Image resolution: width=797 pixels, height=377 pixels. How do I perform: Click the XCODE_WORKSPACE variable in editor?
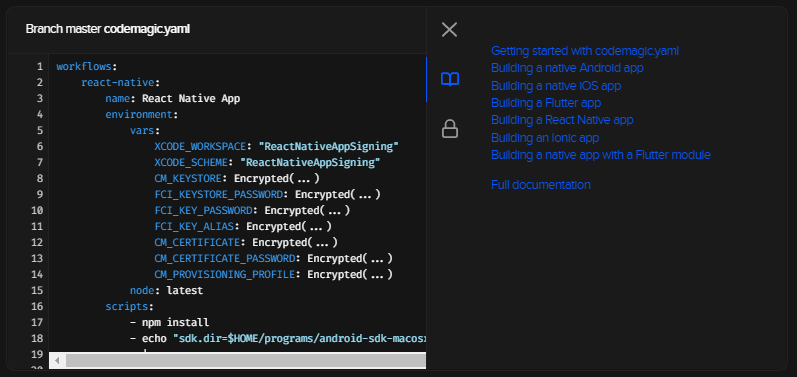(x=200, y=146)
